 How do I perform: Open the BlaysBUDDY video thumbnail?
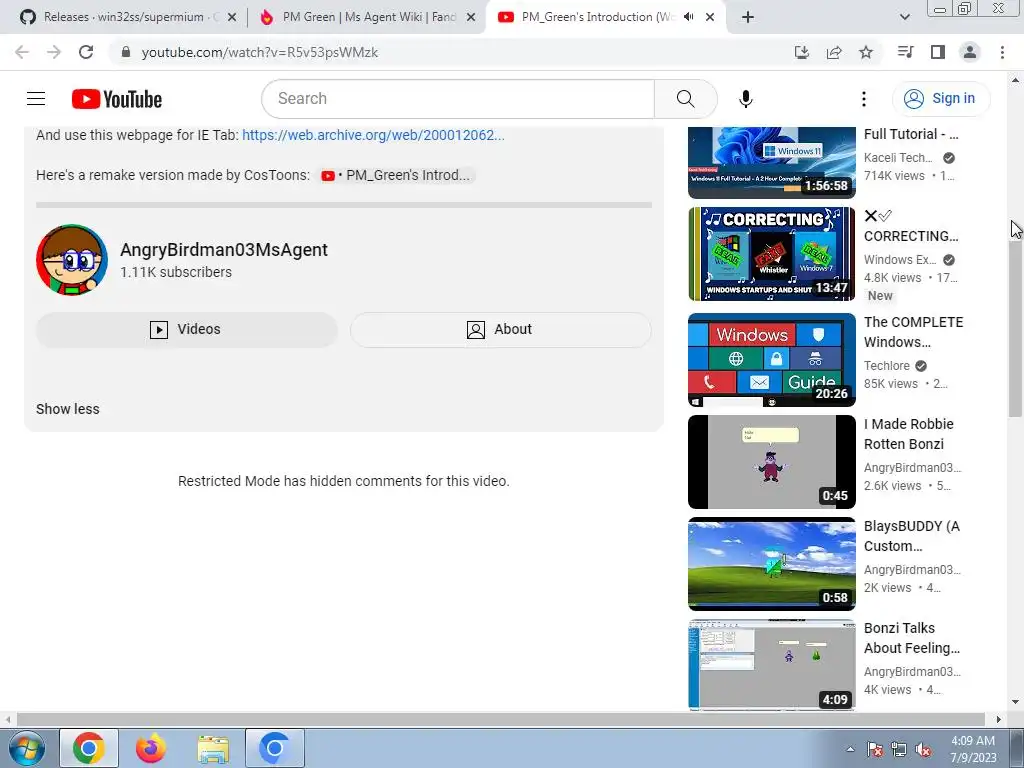(x=771, y=564)
